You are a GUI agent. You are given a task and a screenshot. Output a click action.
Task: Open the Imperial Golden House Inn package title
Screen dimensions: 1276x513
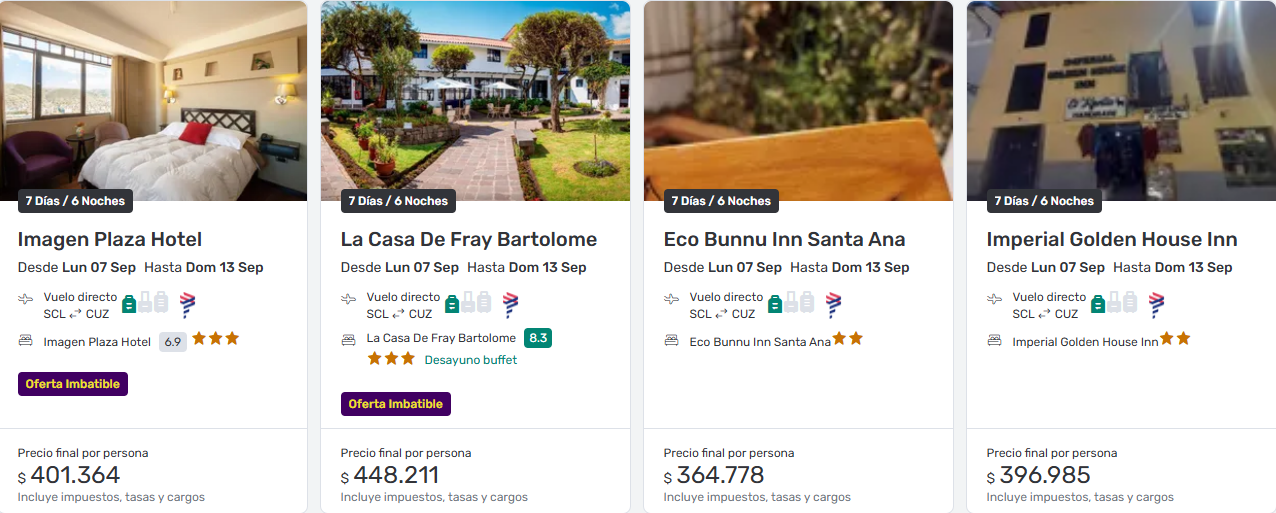coord(1112,240)
